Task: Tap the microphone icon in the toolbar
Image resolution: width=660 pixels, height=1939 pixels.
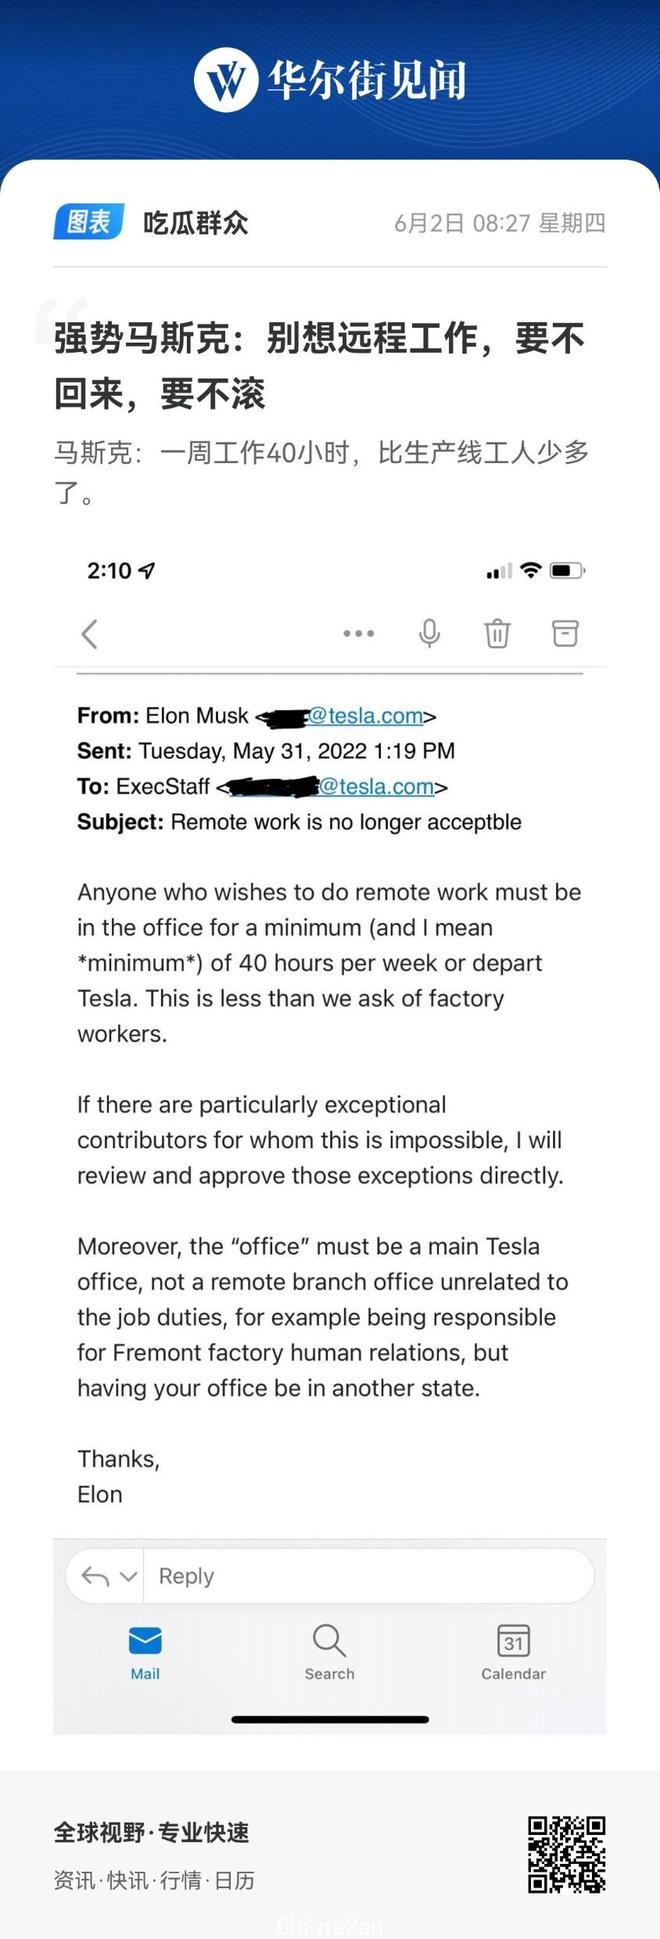Action: (430, 633)
